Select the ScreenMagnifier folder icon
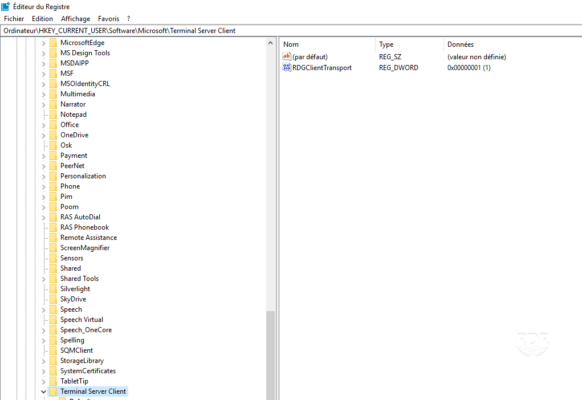This screenshot has height=400, width=582. coord(53,248)
